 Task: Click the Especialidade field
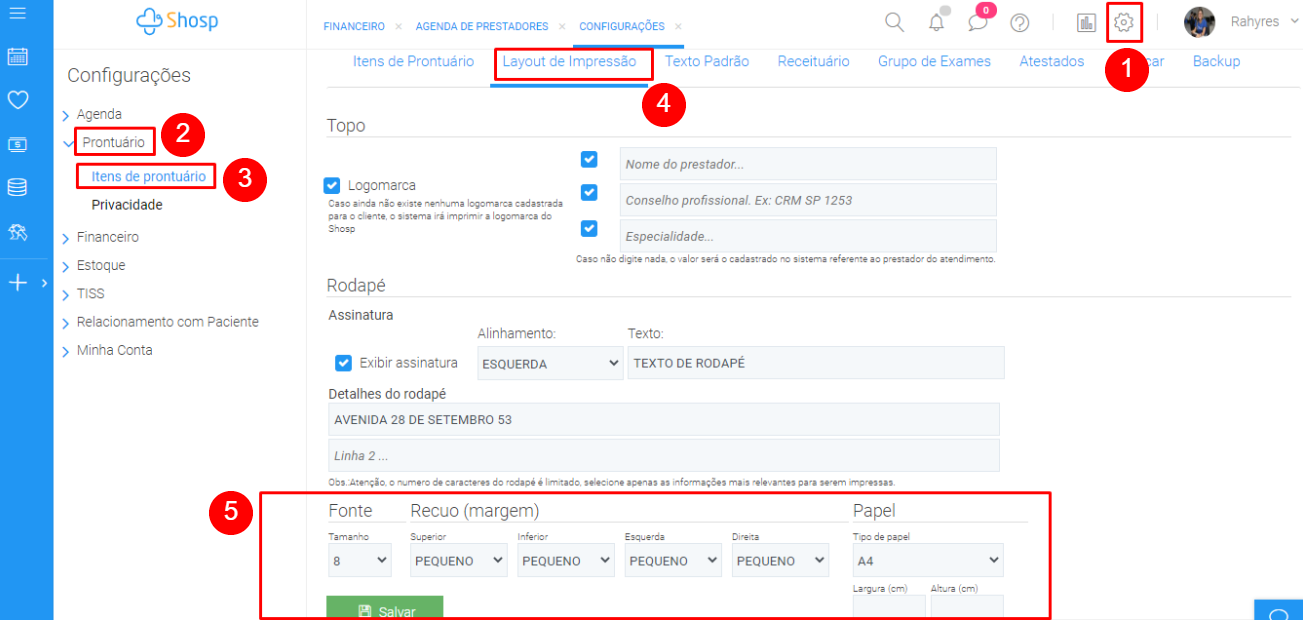coord(808,236)
